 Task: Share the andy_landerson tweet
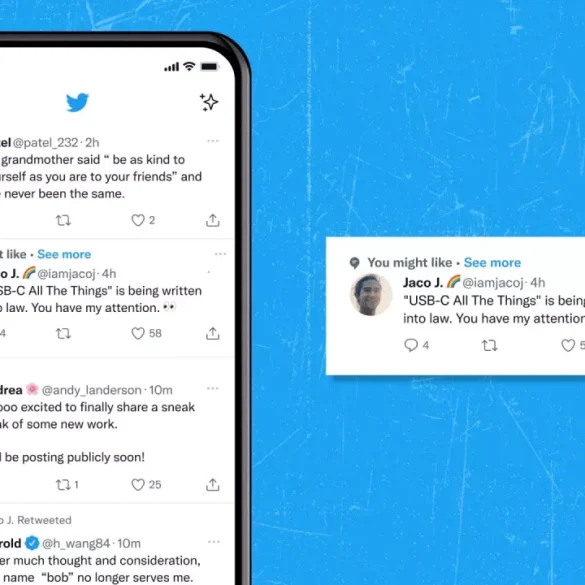point(213,485)
